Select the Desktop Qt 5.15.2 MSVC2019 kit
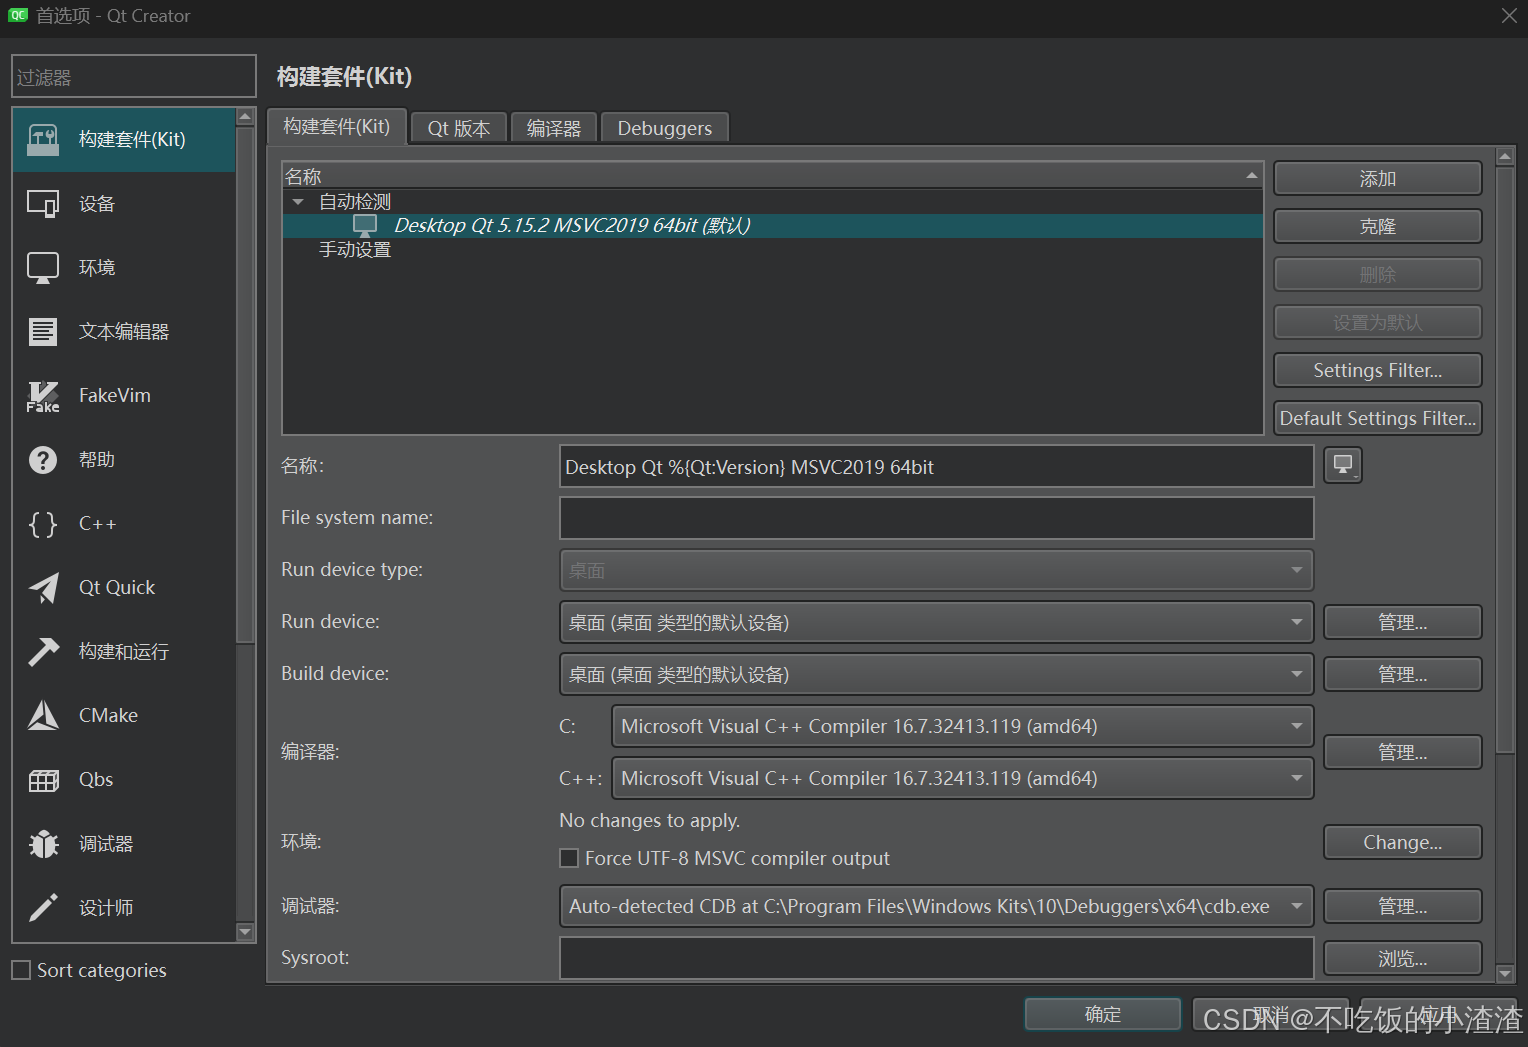The image size is (1528, 1047). 571,225
